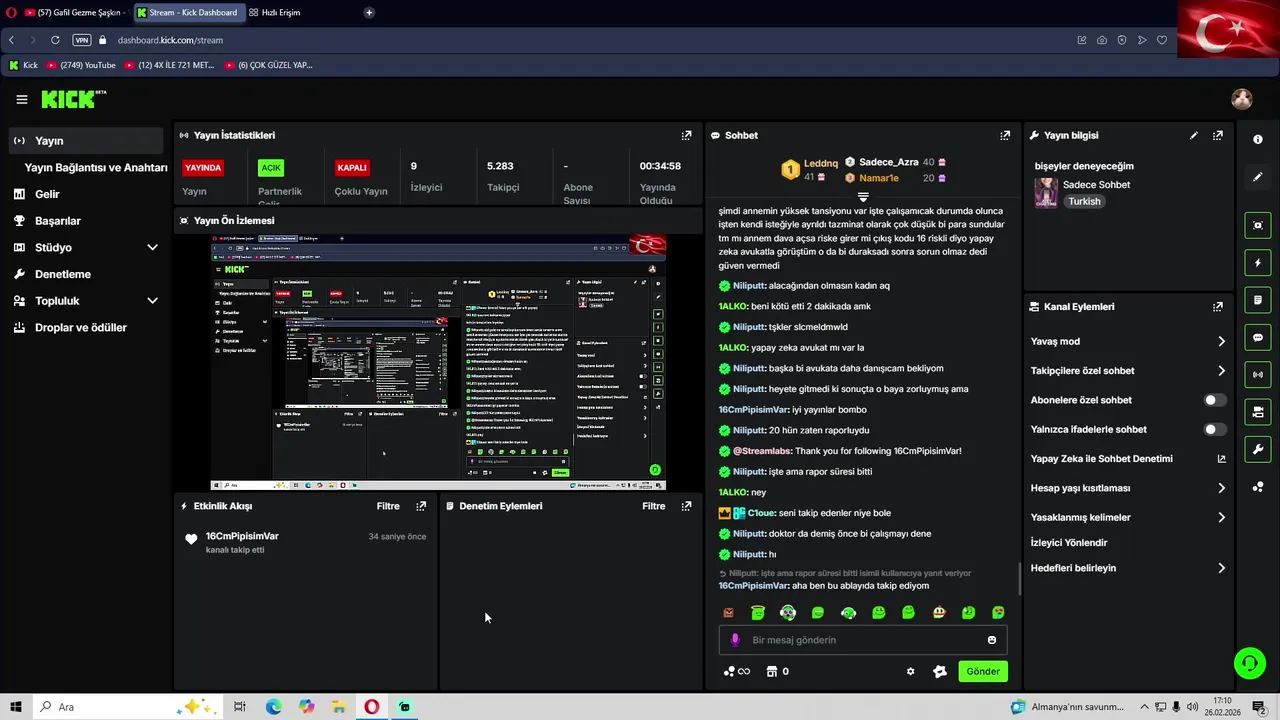This screenshot has height=720, width=1280.
Task: Pop out the Yayın İstatistikleri panel
Action: 686,135
